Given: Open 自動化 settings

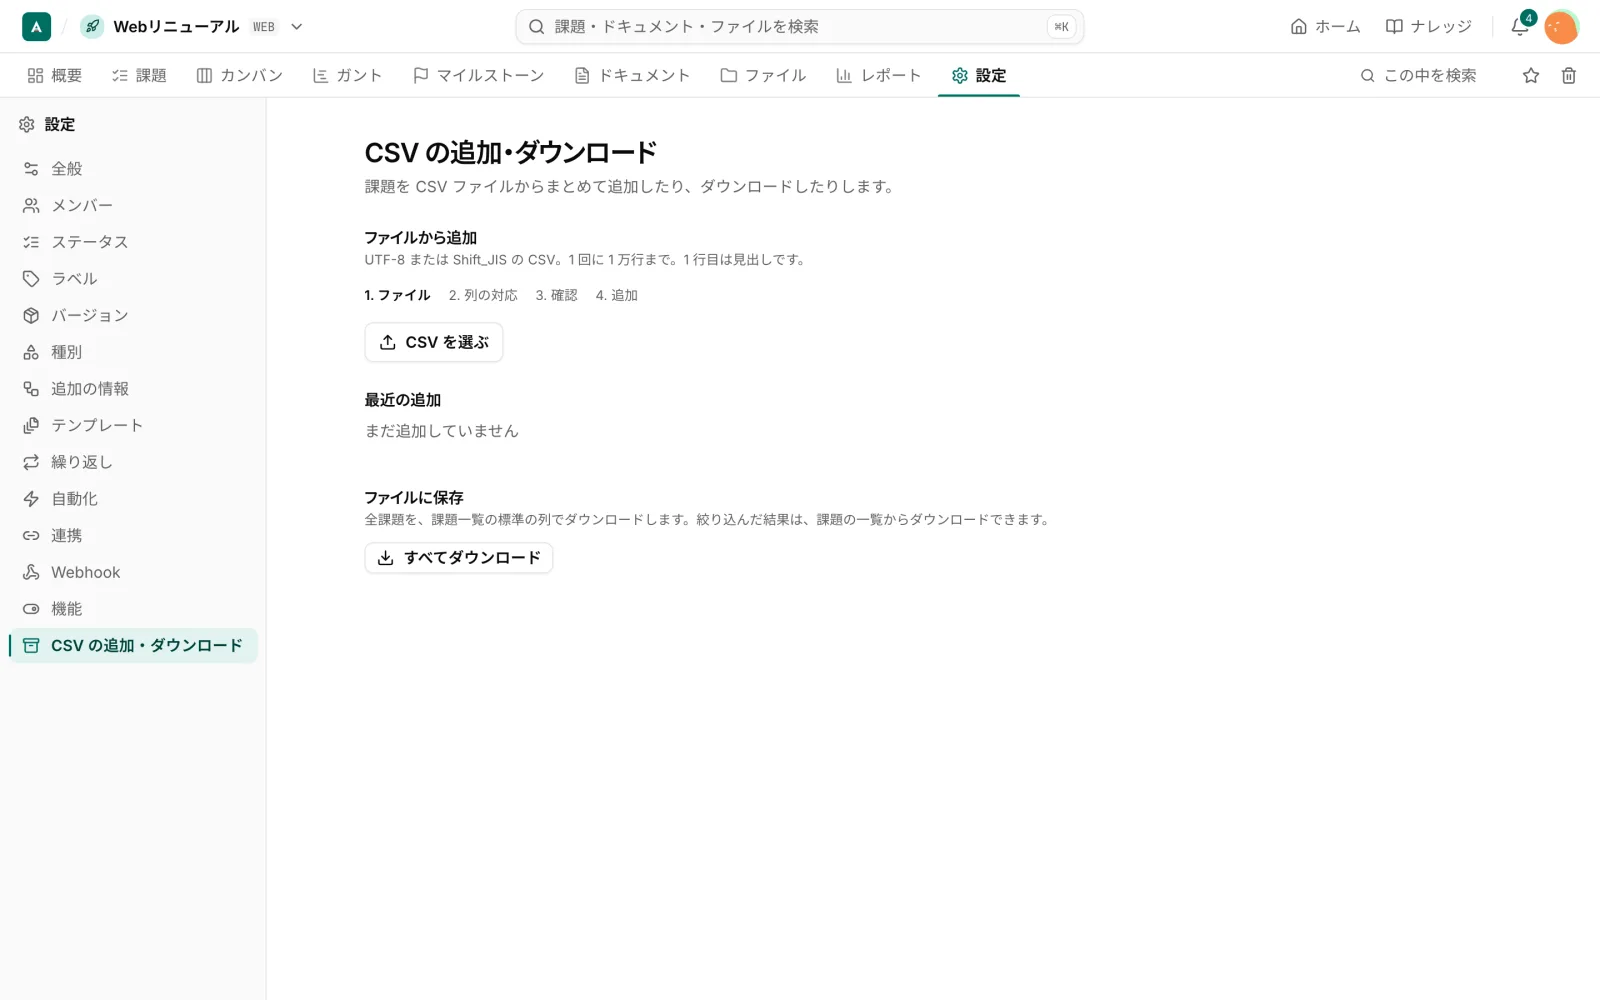Looking at the screenshot, I should click(x=132, y=499).
